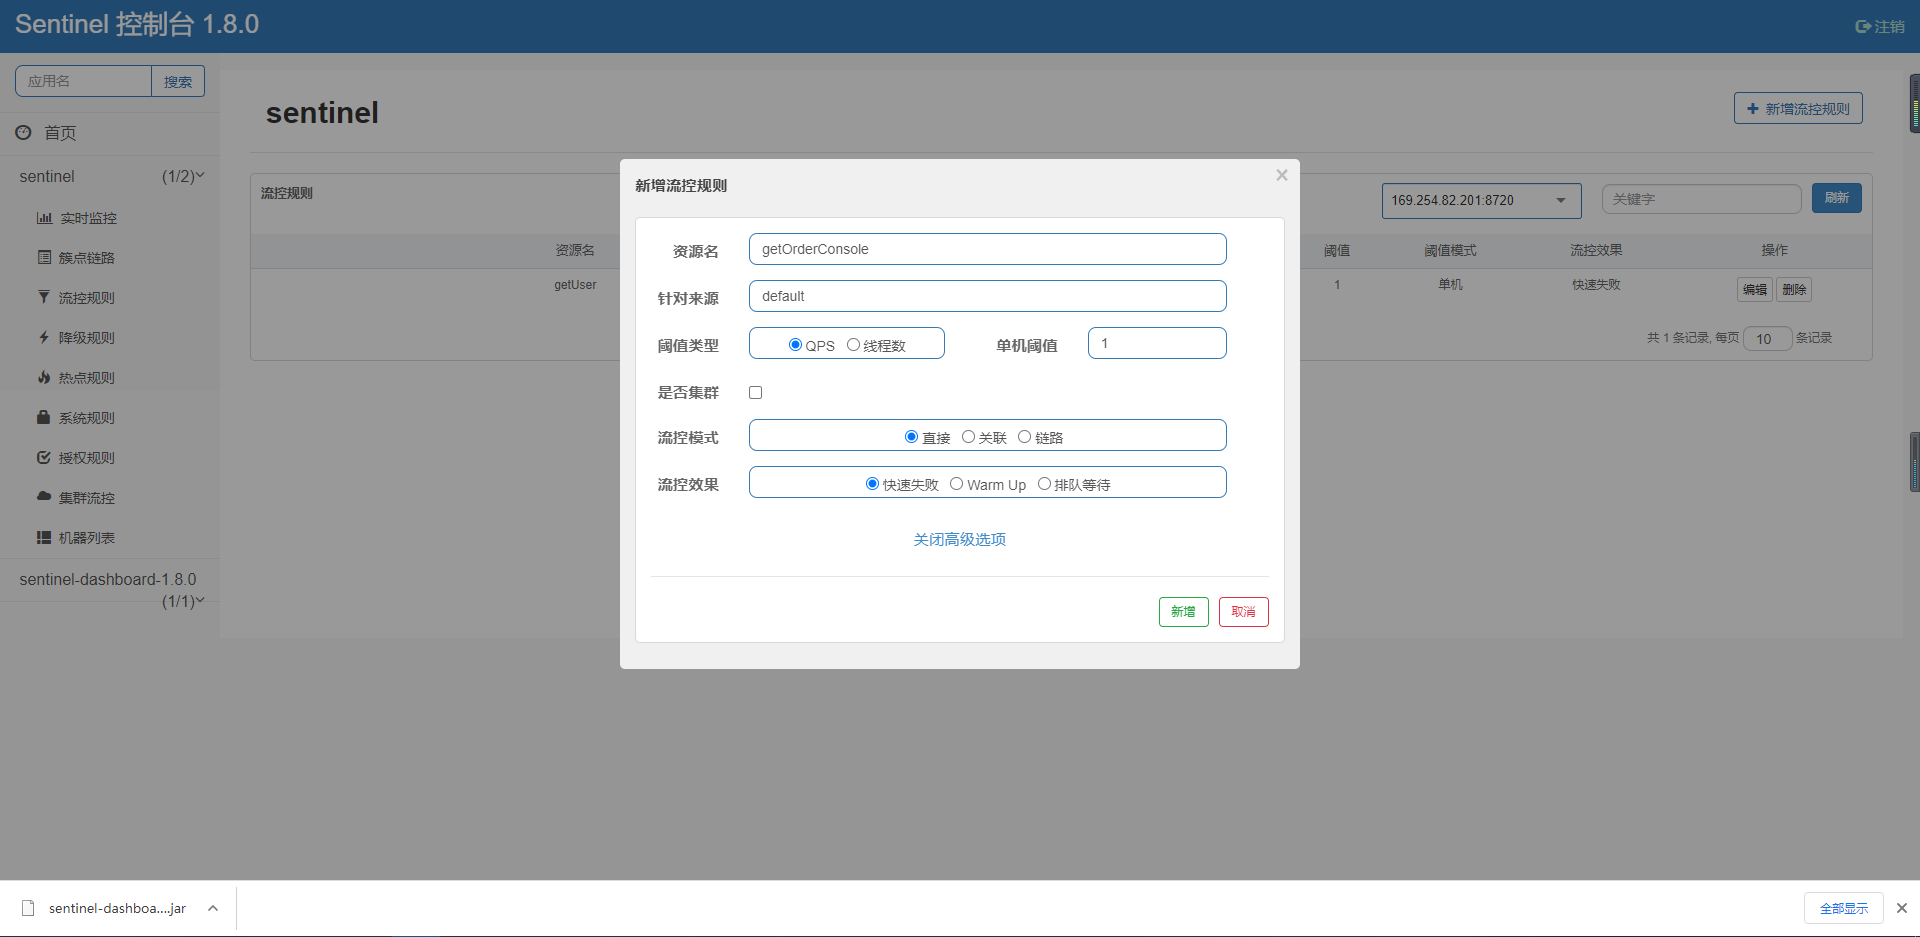
Task: Select 关联 flow control mode
Action: coord(968,437)
